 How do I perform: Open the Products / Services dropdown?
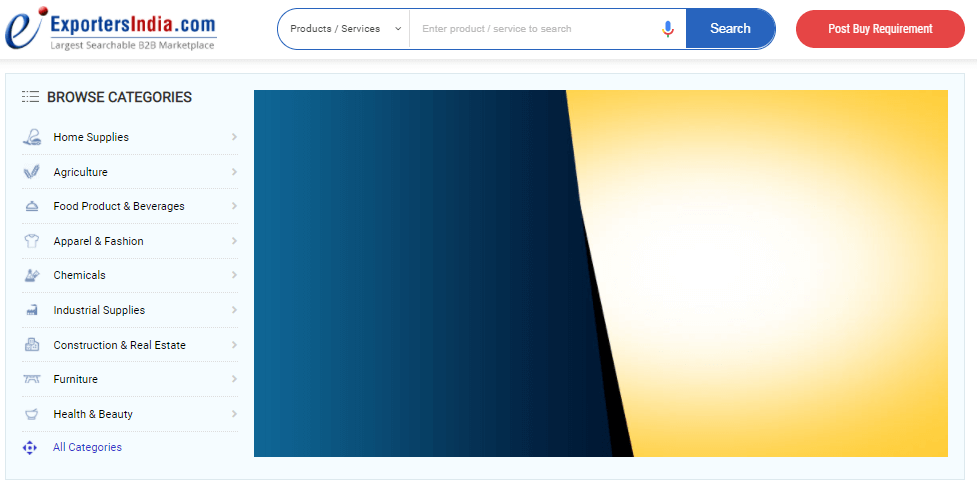click(345, 29)
